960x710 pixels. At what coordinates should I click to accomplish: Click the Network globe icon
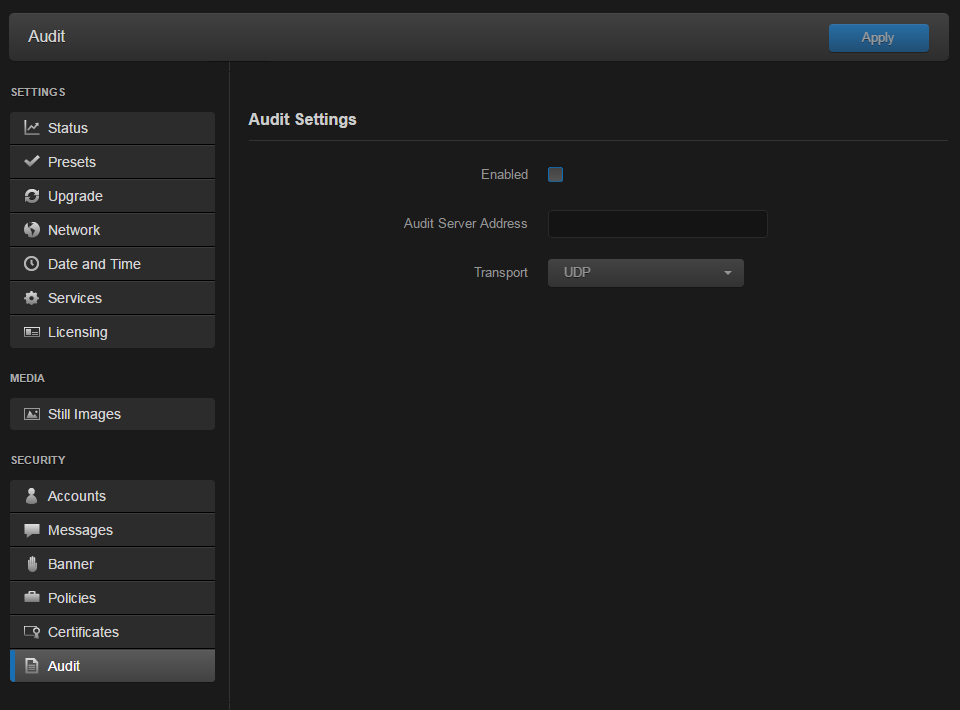[31, 229]
